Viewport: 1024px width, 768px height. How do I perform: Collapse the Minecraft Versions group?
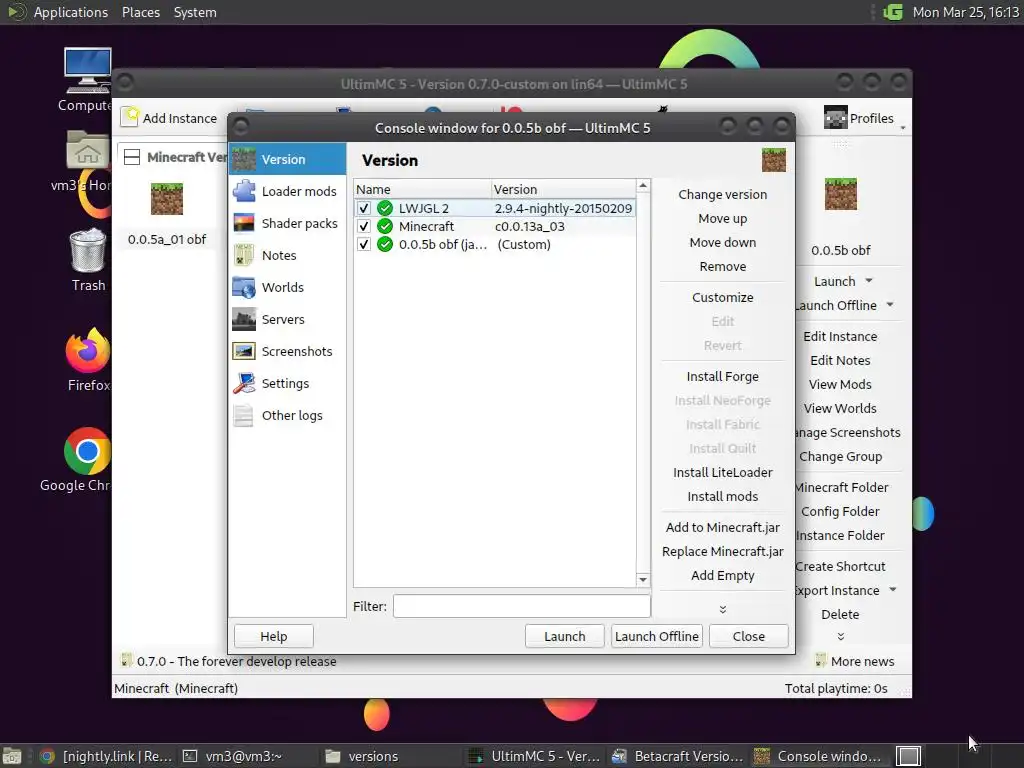point(132,157)
